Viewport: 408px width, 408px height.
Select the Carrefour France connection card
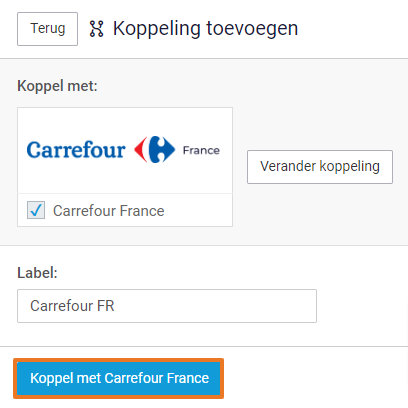(125, 167)
